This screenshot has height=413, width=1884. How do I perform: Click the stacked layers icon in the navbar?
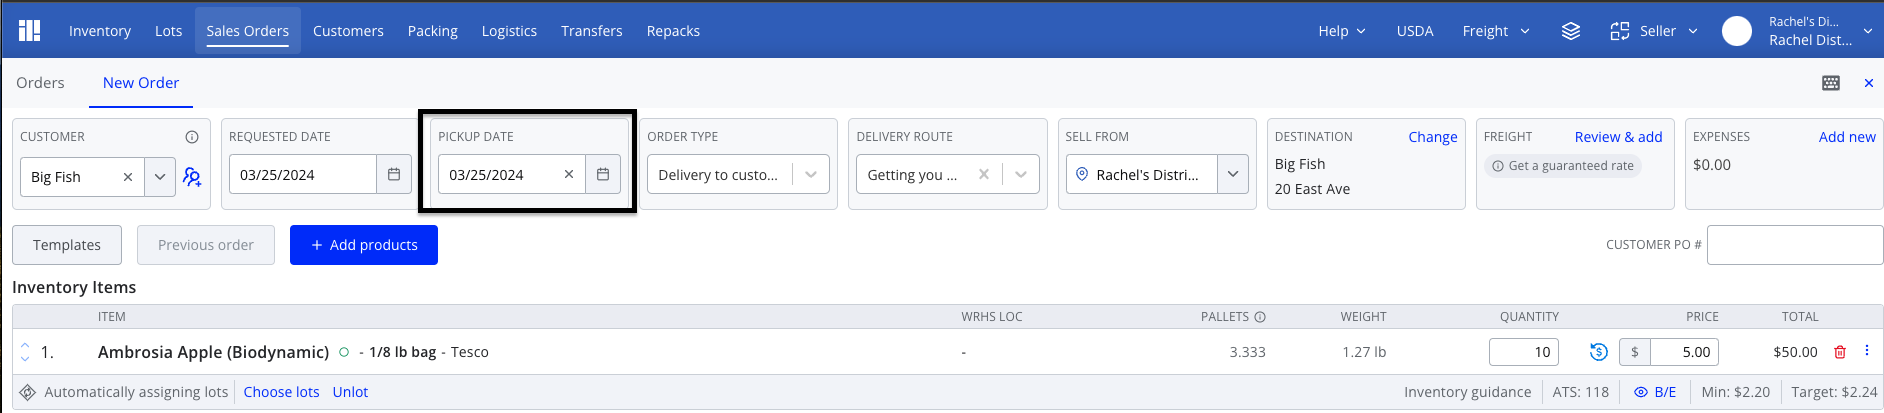[x=1571, y=31]
